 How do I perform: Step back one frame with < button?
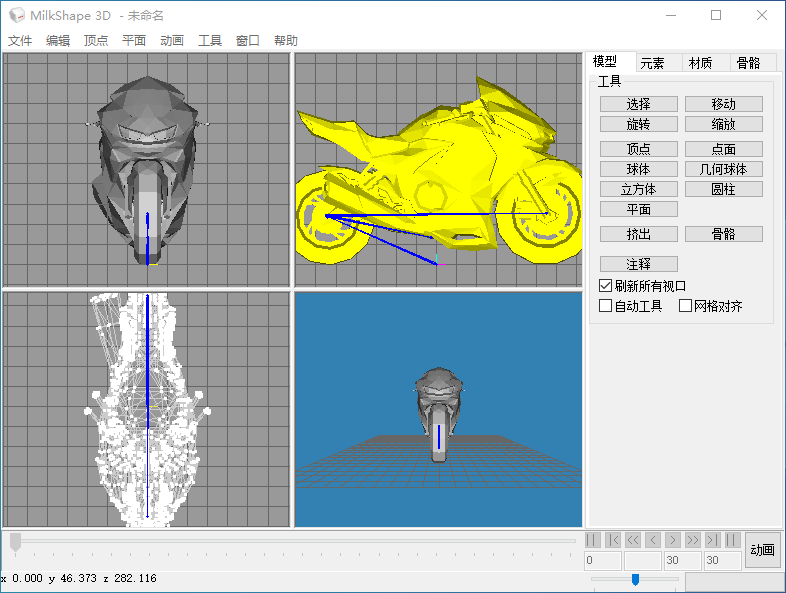pyautogui.click(x=653, y=540)
